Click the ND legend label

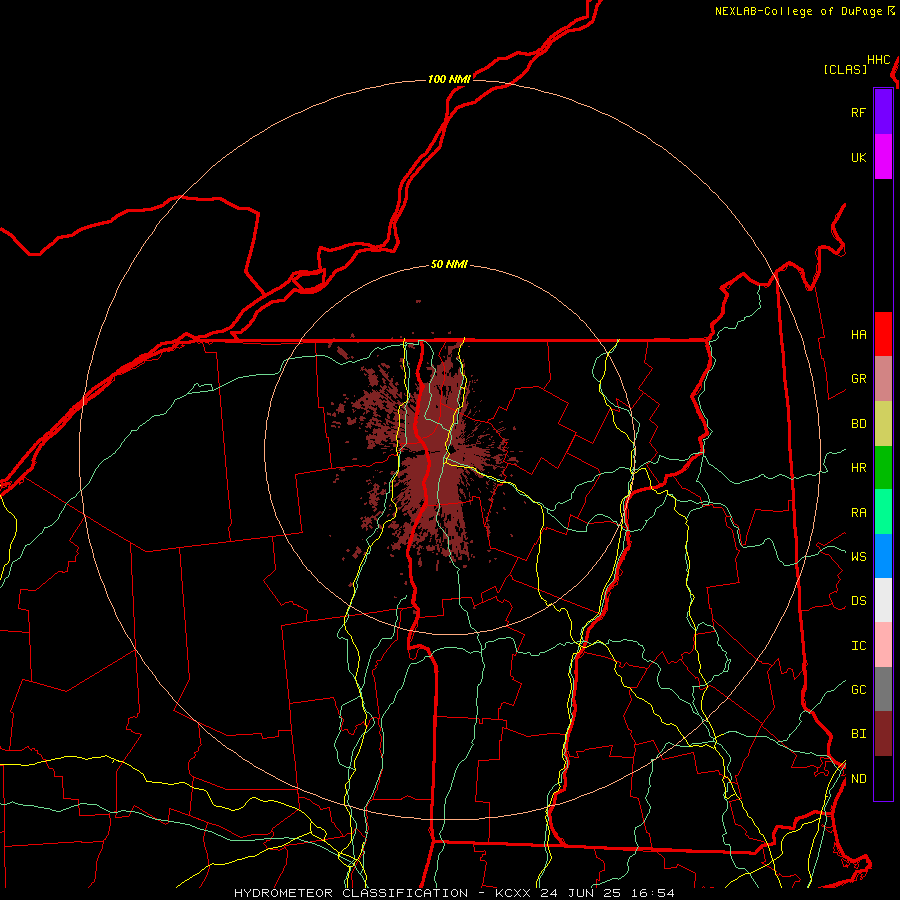click(858, 778)
